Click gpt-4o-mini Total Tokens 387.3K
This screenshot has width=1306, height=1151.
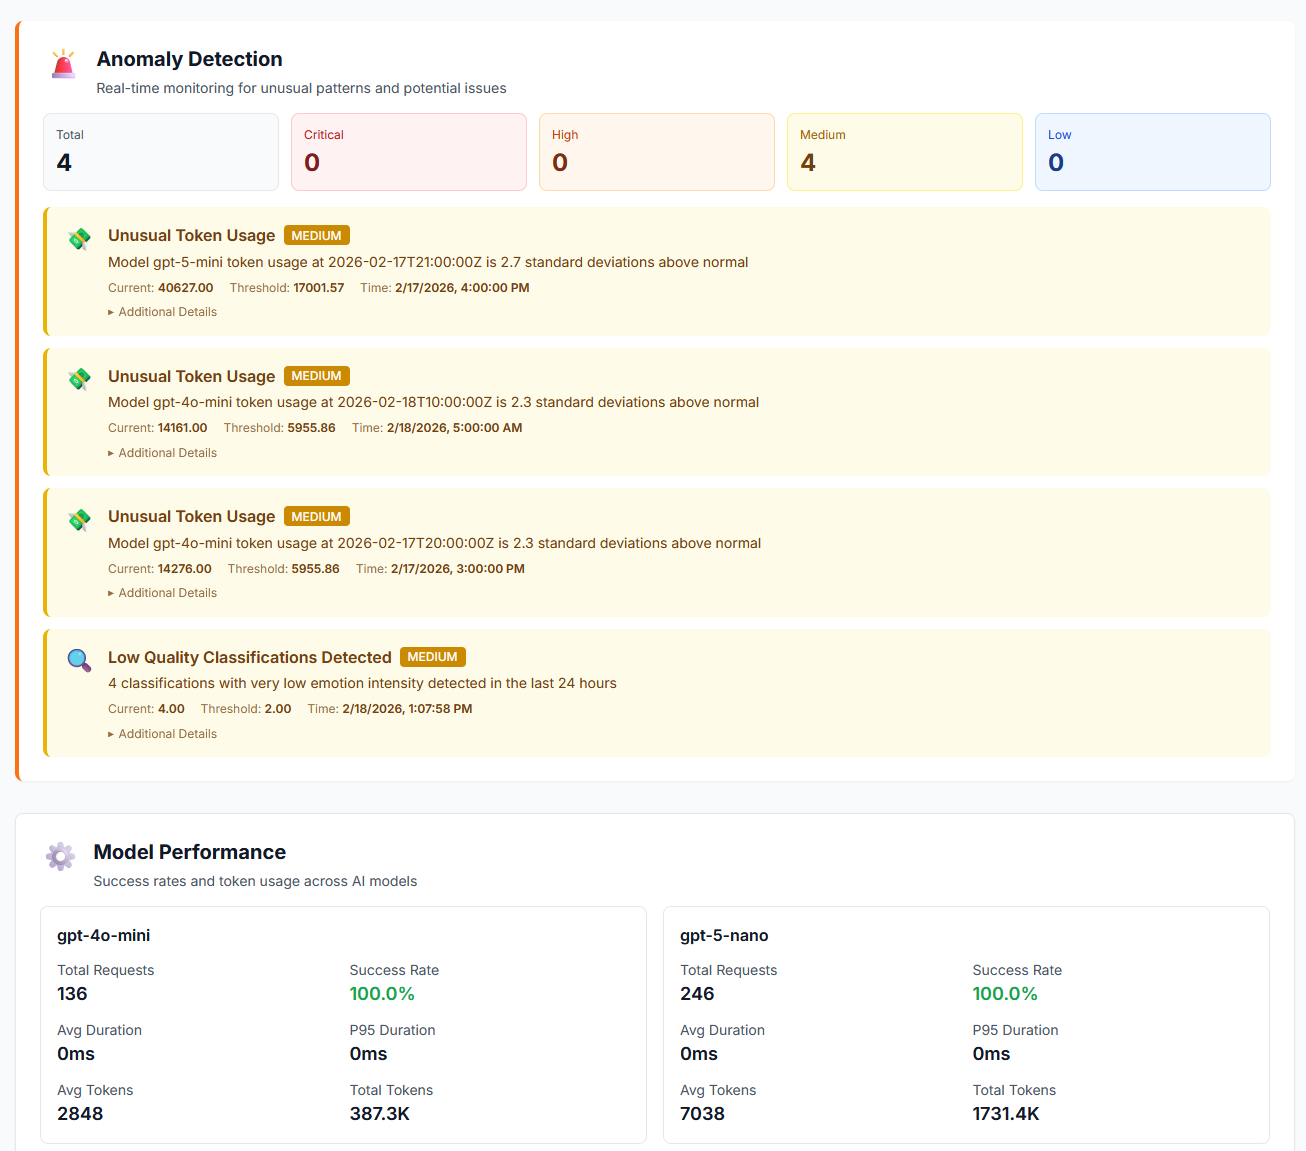(380, 1114)
